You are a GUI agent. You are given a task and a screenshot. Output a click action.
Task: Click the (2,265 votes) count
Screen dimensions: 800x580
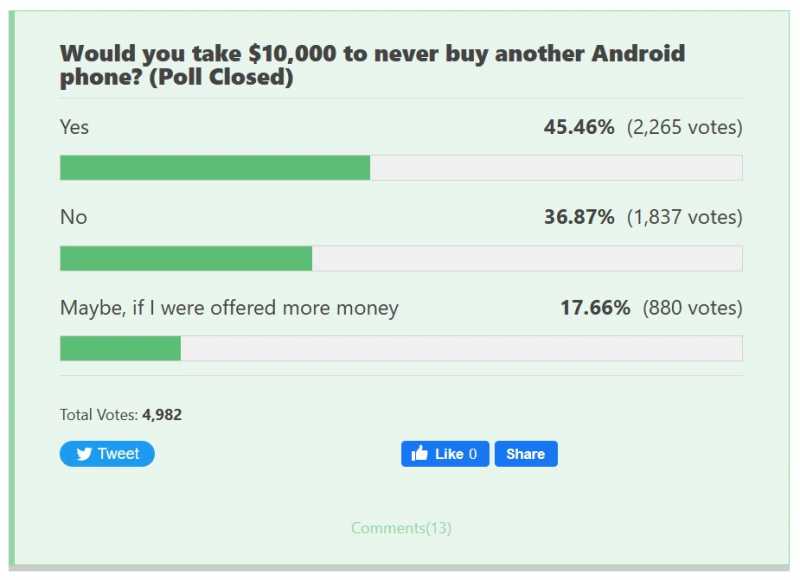tap(685, 127)
